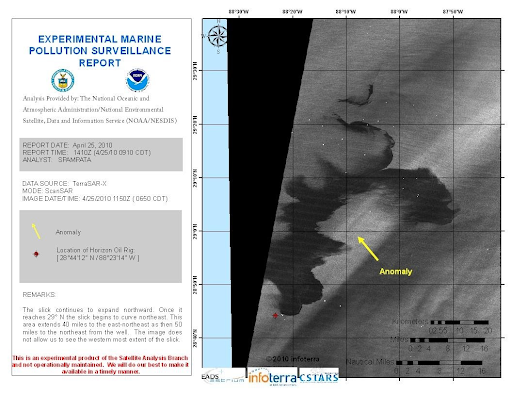Click the red rig symbol in the legend
This screenshot has height=396, width=512.
click(36, 254)
